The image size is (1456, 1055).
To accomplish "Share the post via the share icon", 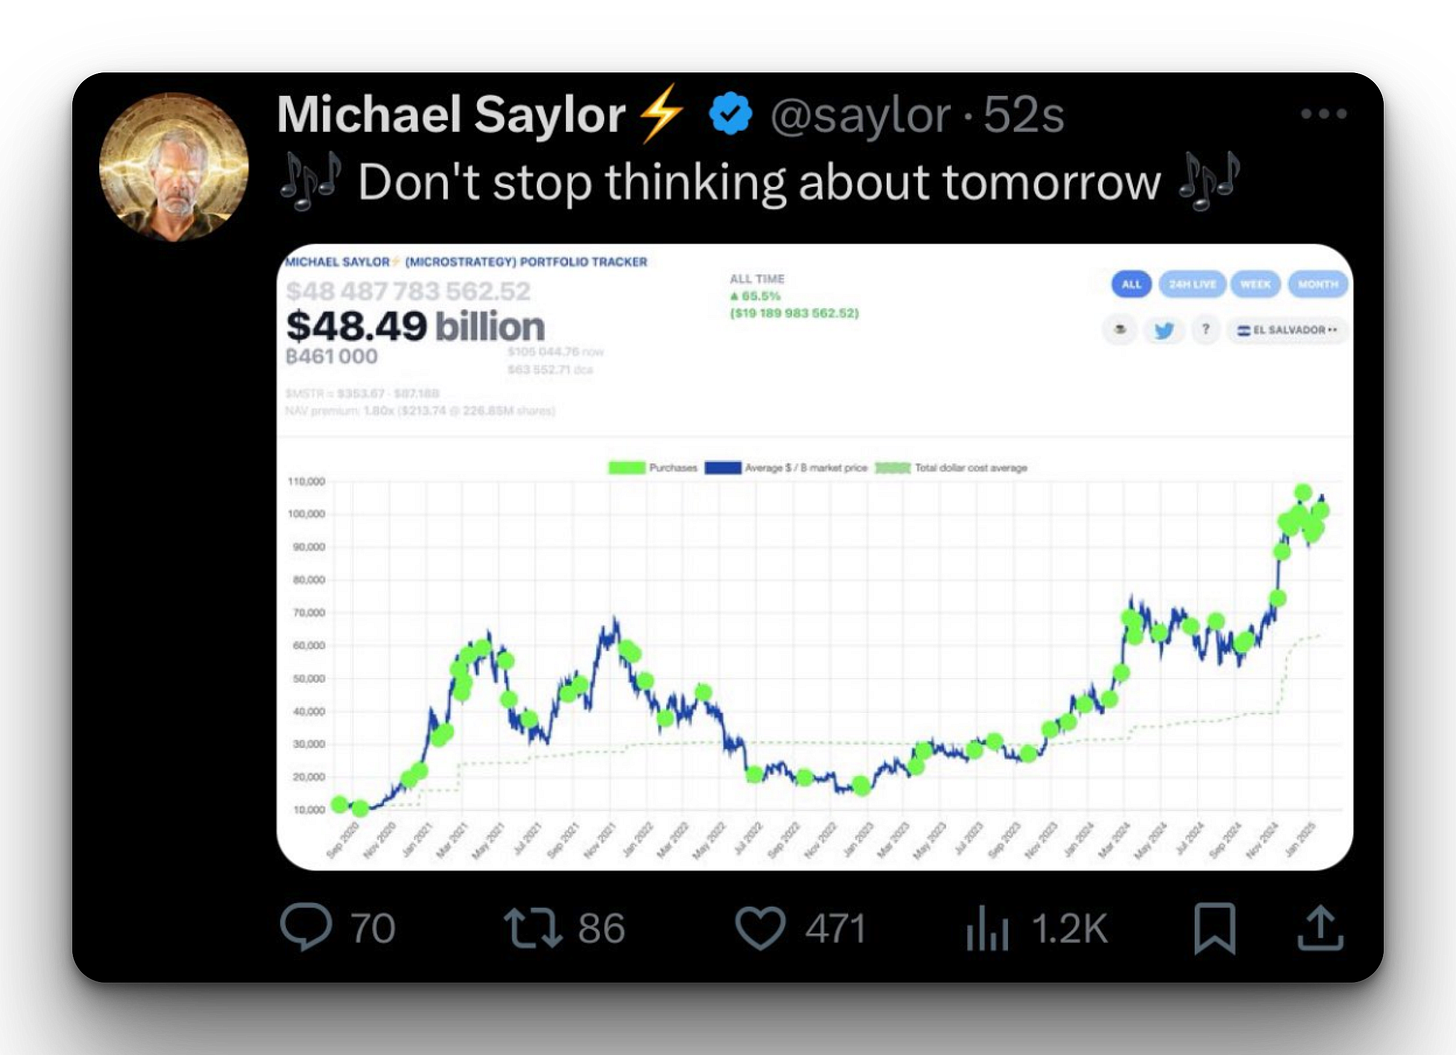I will (x=1322, y=929).
